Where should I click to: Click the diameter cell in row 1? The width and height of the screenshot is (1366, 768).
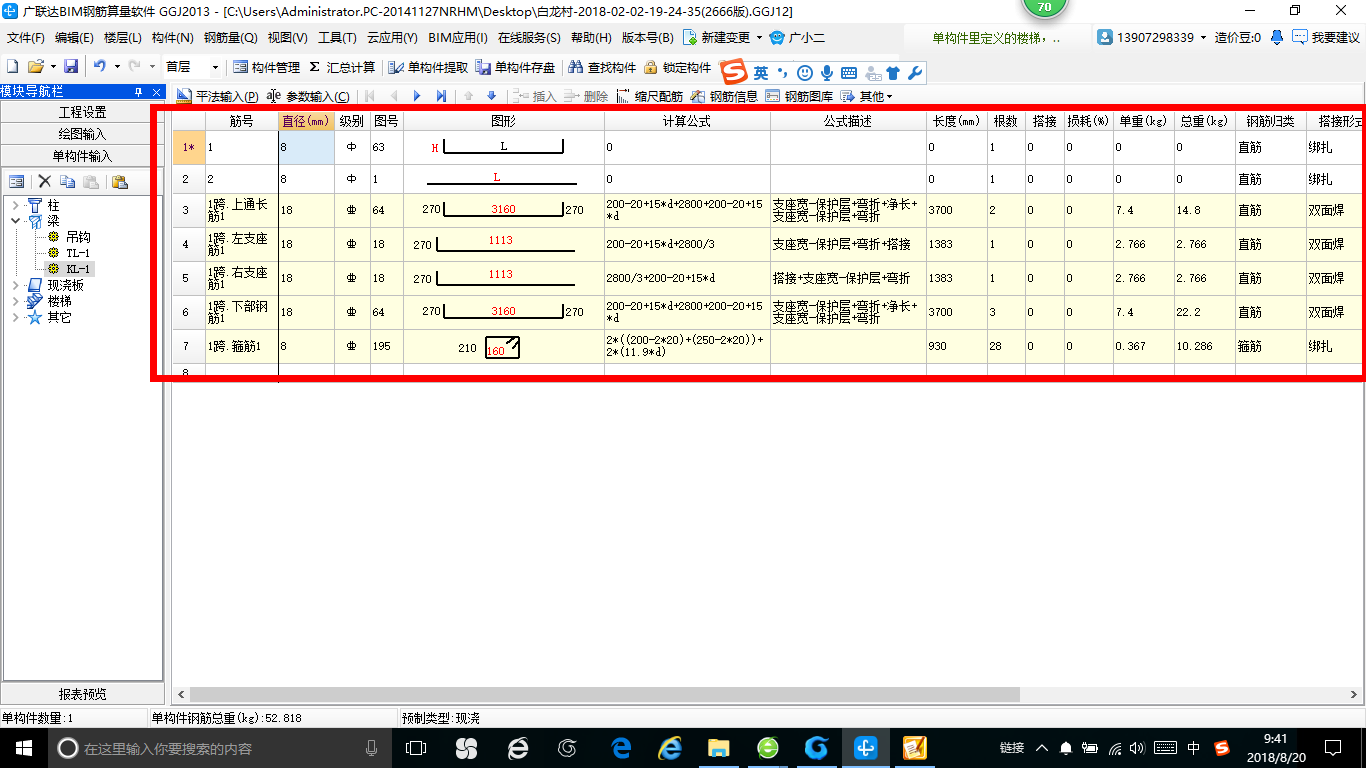point(306,147)
